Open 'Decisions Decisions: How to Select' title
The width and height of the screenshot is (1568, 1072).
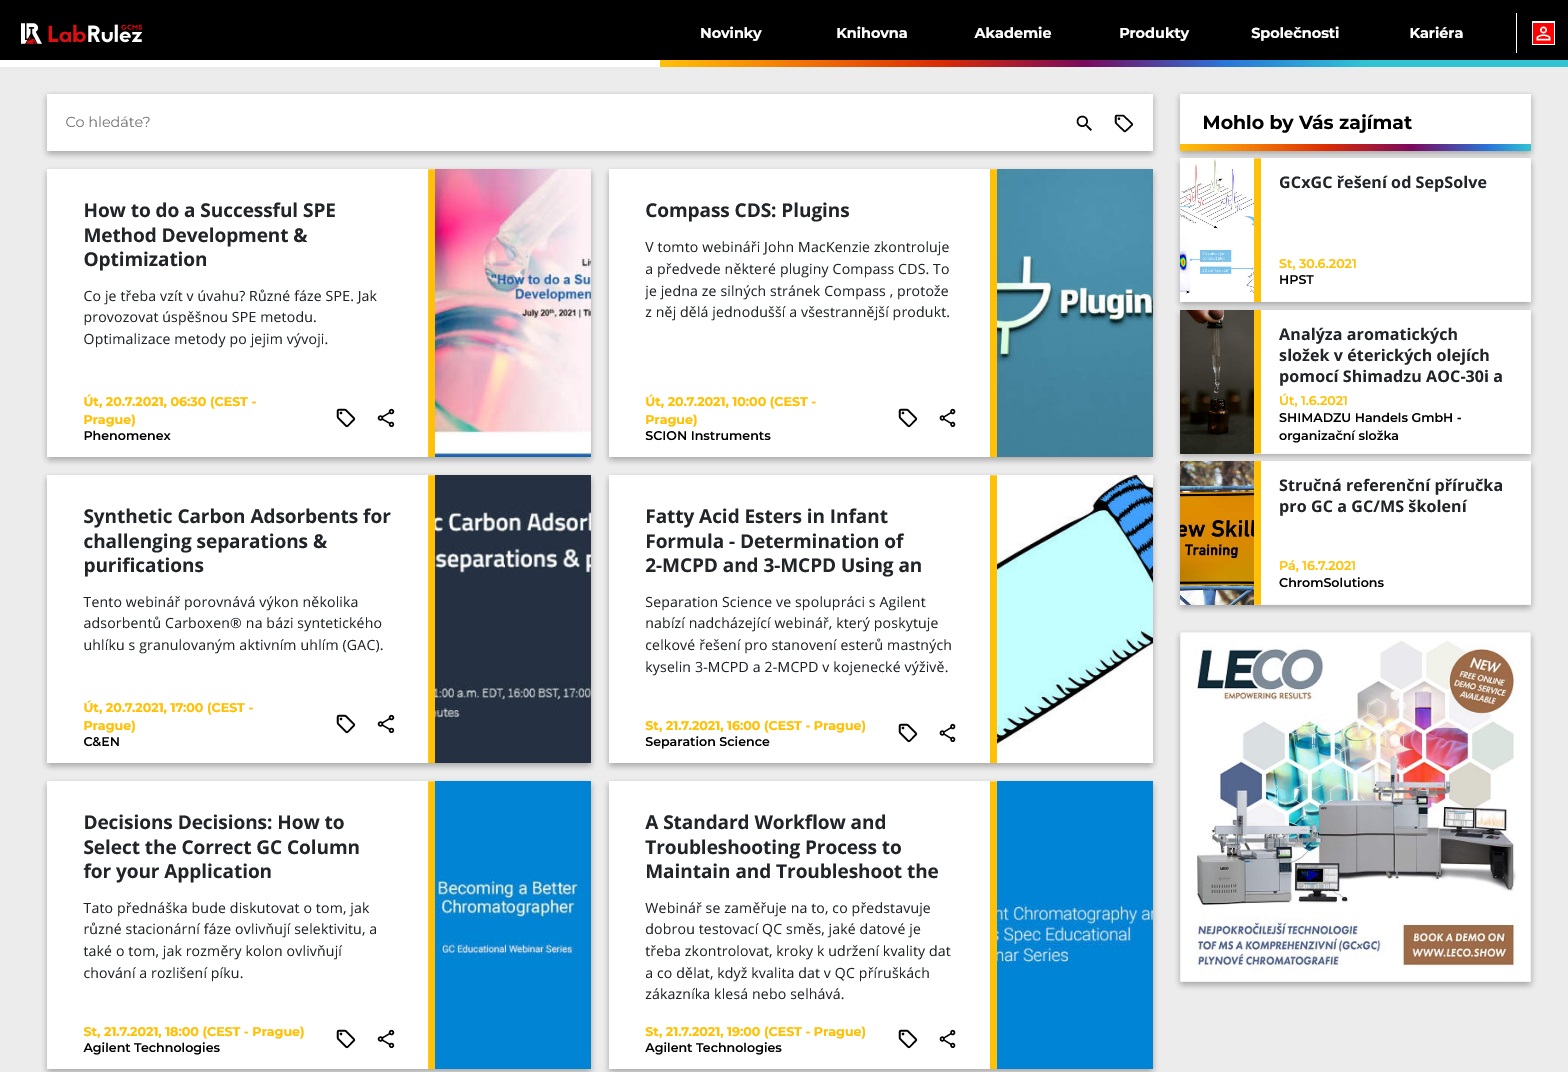(x=221, y=847)
